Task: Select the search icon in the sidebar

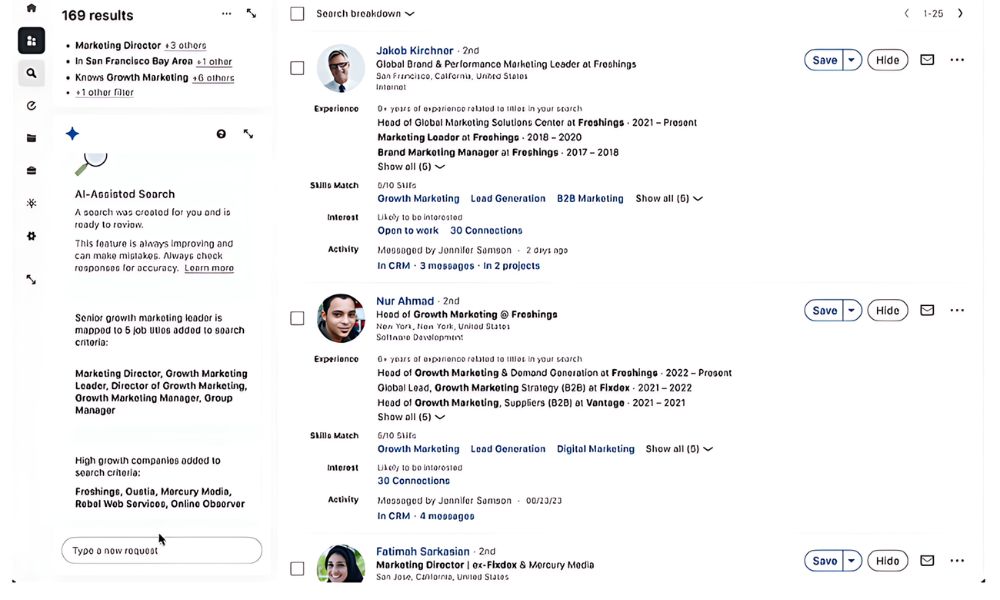Action: pos(31,72)
